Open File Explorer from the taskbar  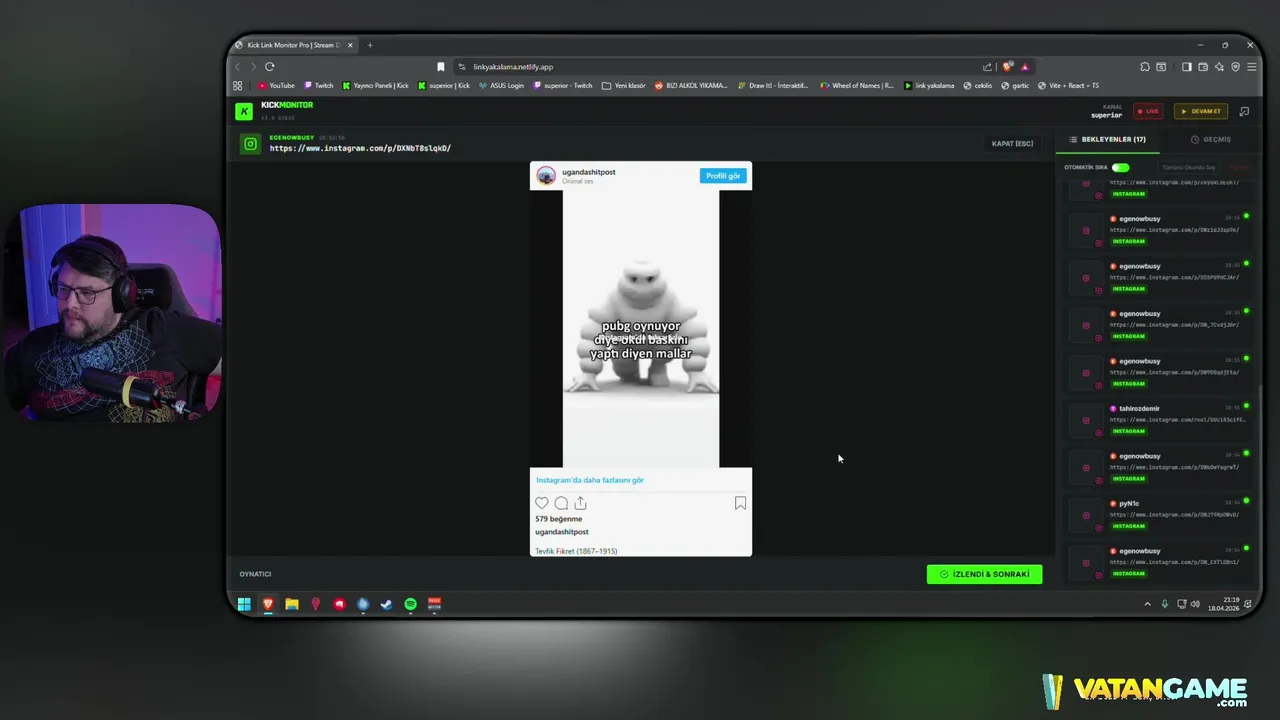pos(292,604)
